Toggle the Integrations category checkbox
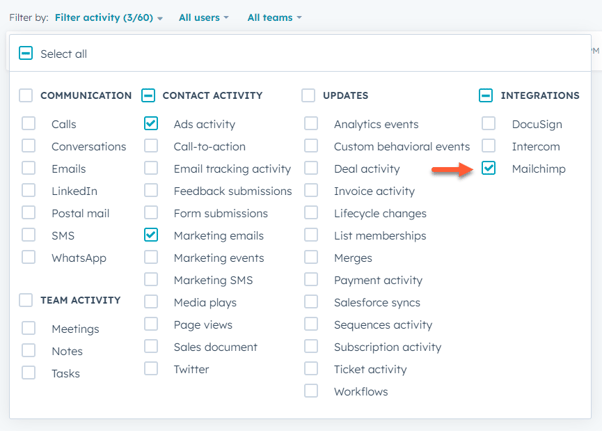602x431 pixels. pos(486,96)
